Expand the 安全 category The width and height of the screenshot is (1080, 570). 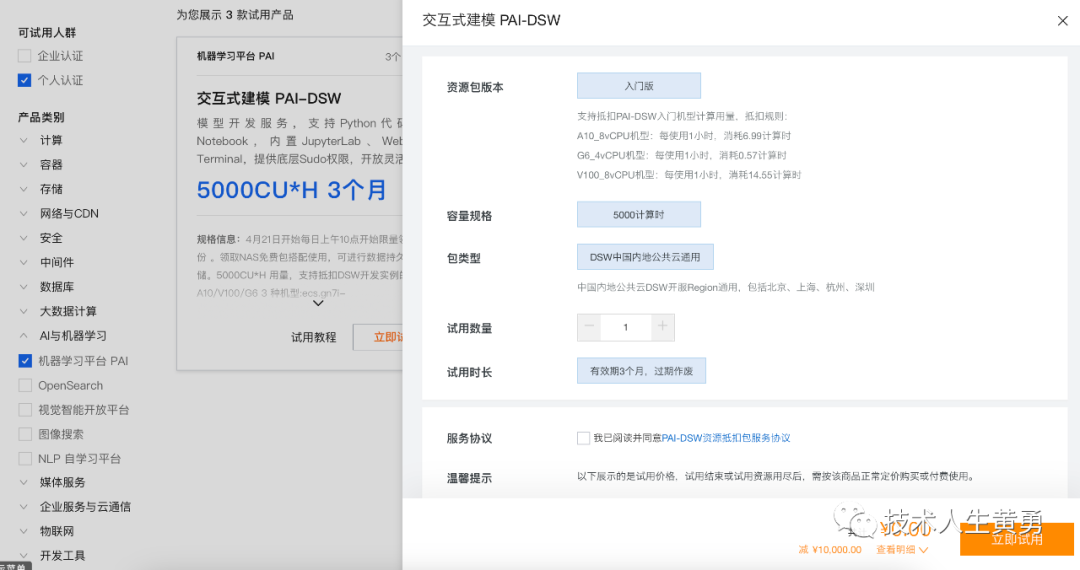[x=23, y=238]
